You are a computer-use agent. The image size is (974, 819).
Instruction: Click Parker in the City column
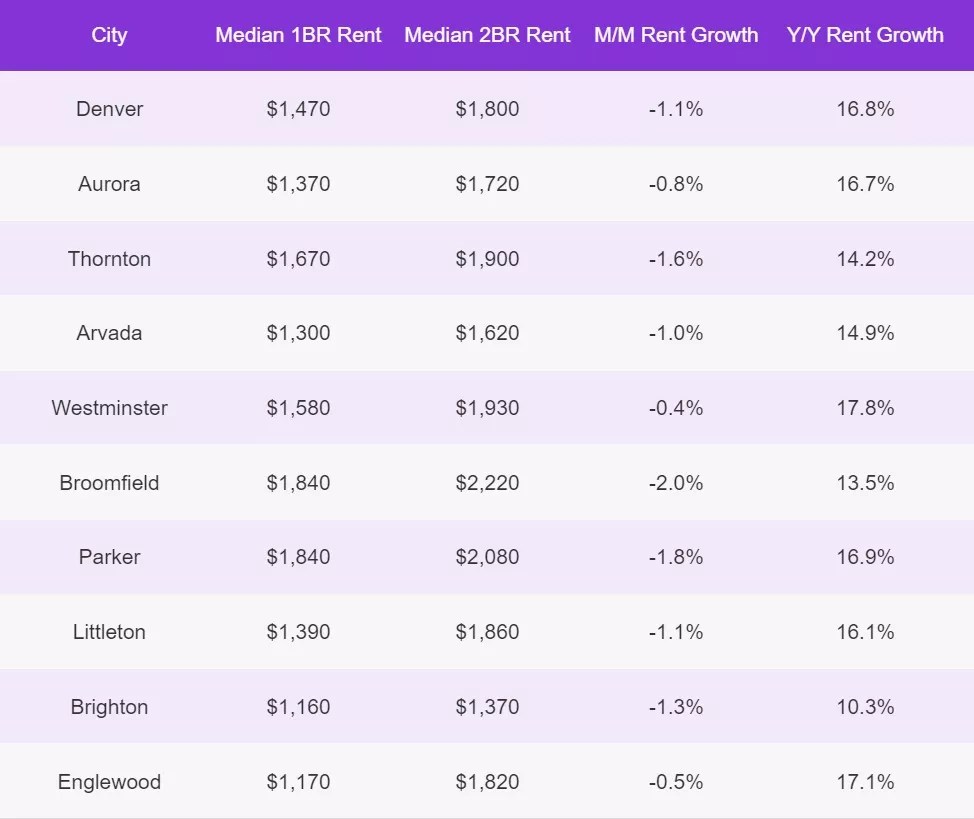[109, 557]
